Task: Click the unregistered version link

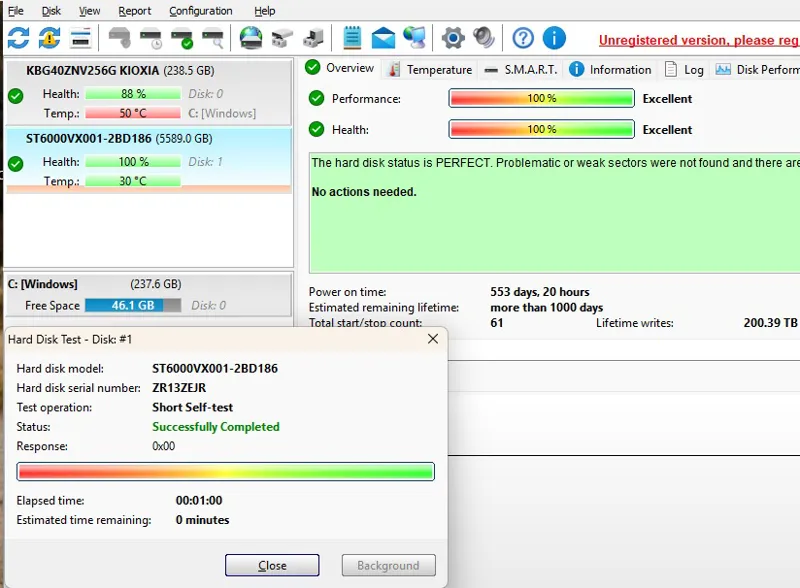Action: (x=698, y=41)
